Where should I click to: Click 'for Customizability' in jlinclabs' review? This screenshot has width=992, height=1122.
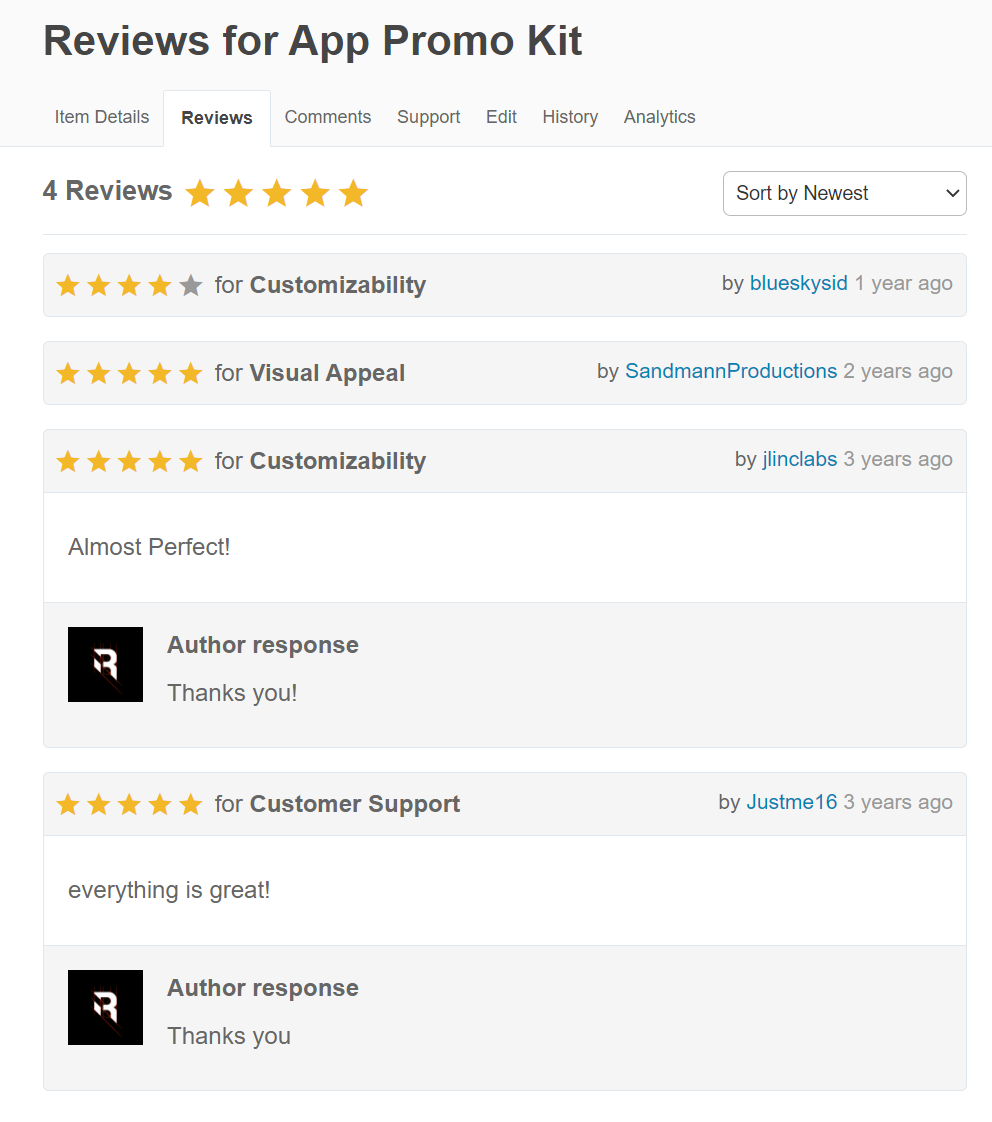click(320, 461)
